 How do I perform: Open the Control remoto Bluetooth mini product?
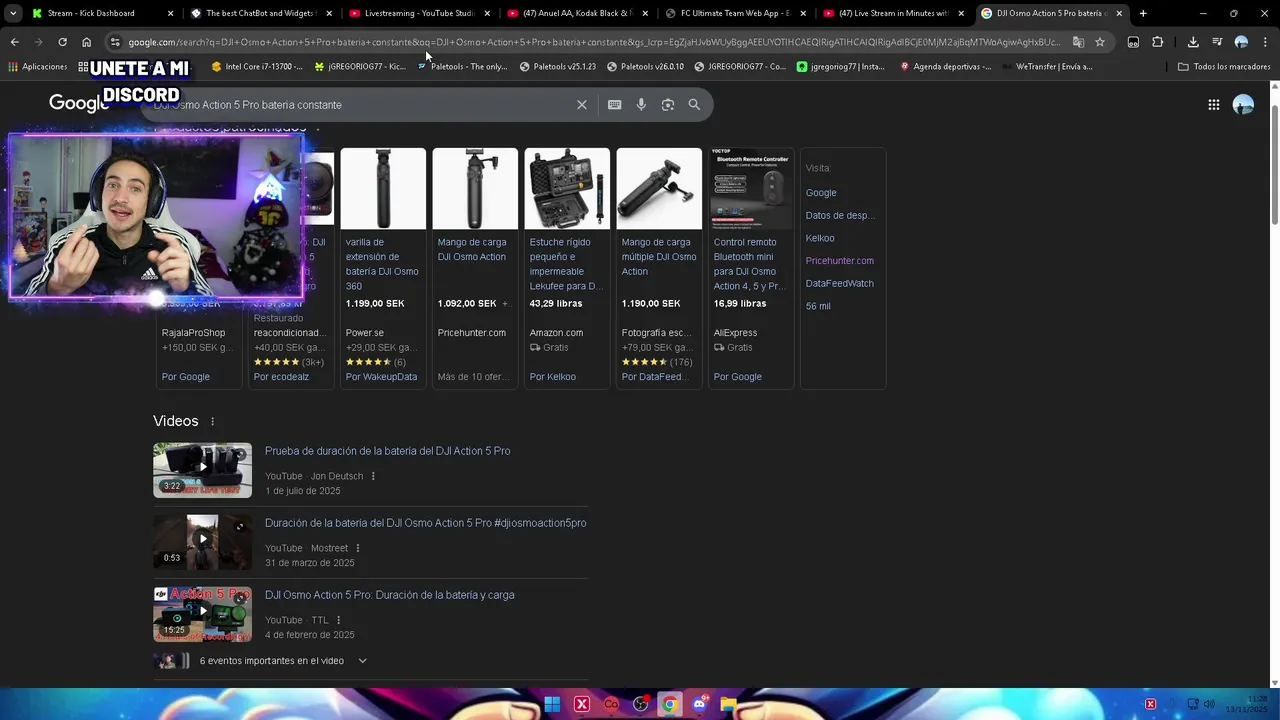[750, 264]
